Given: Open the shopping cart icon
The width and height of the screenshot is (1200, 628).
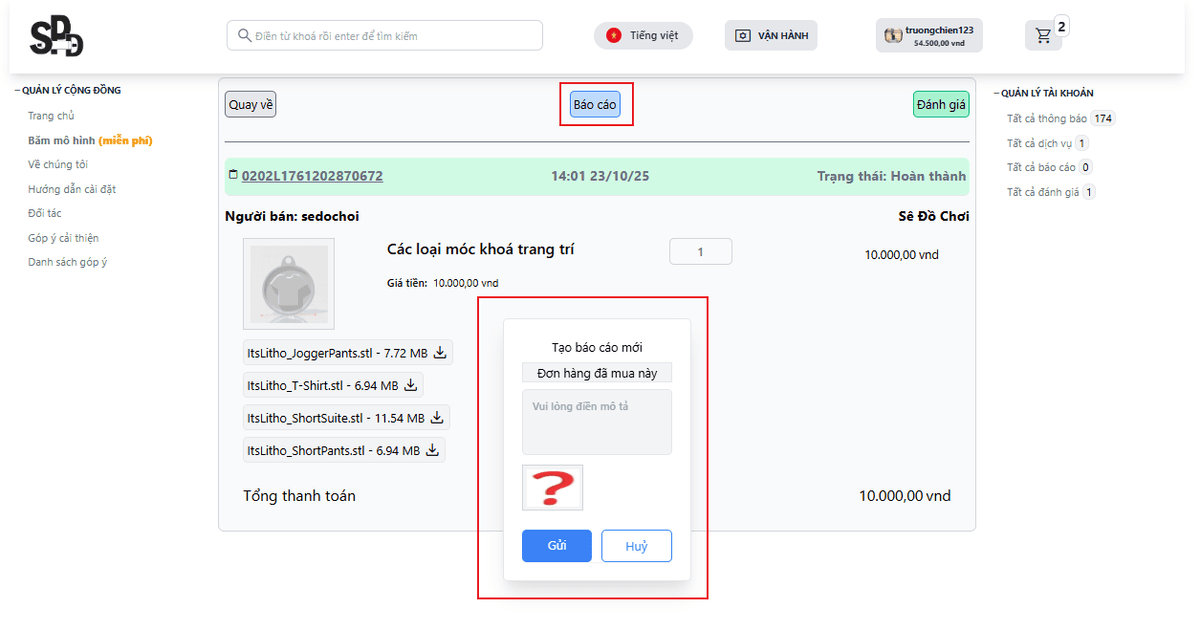Looking at the screenshot, I should click(1043, 36).
